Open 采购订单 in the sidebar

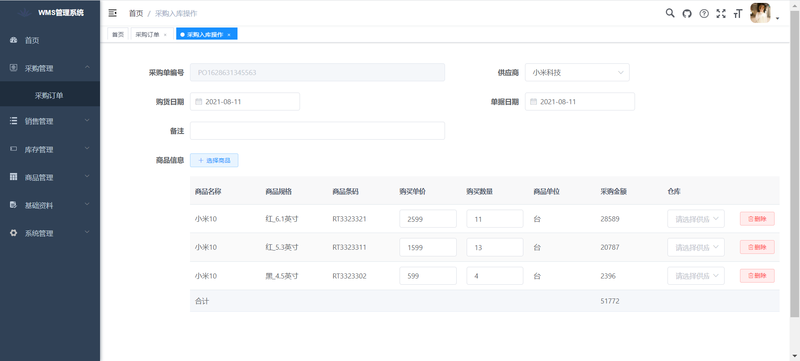(x=50, y=95)
